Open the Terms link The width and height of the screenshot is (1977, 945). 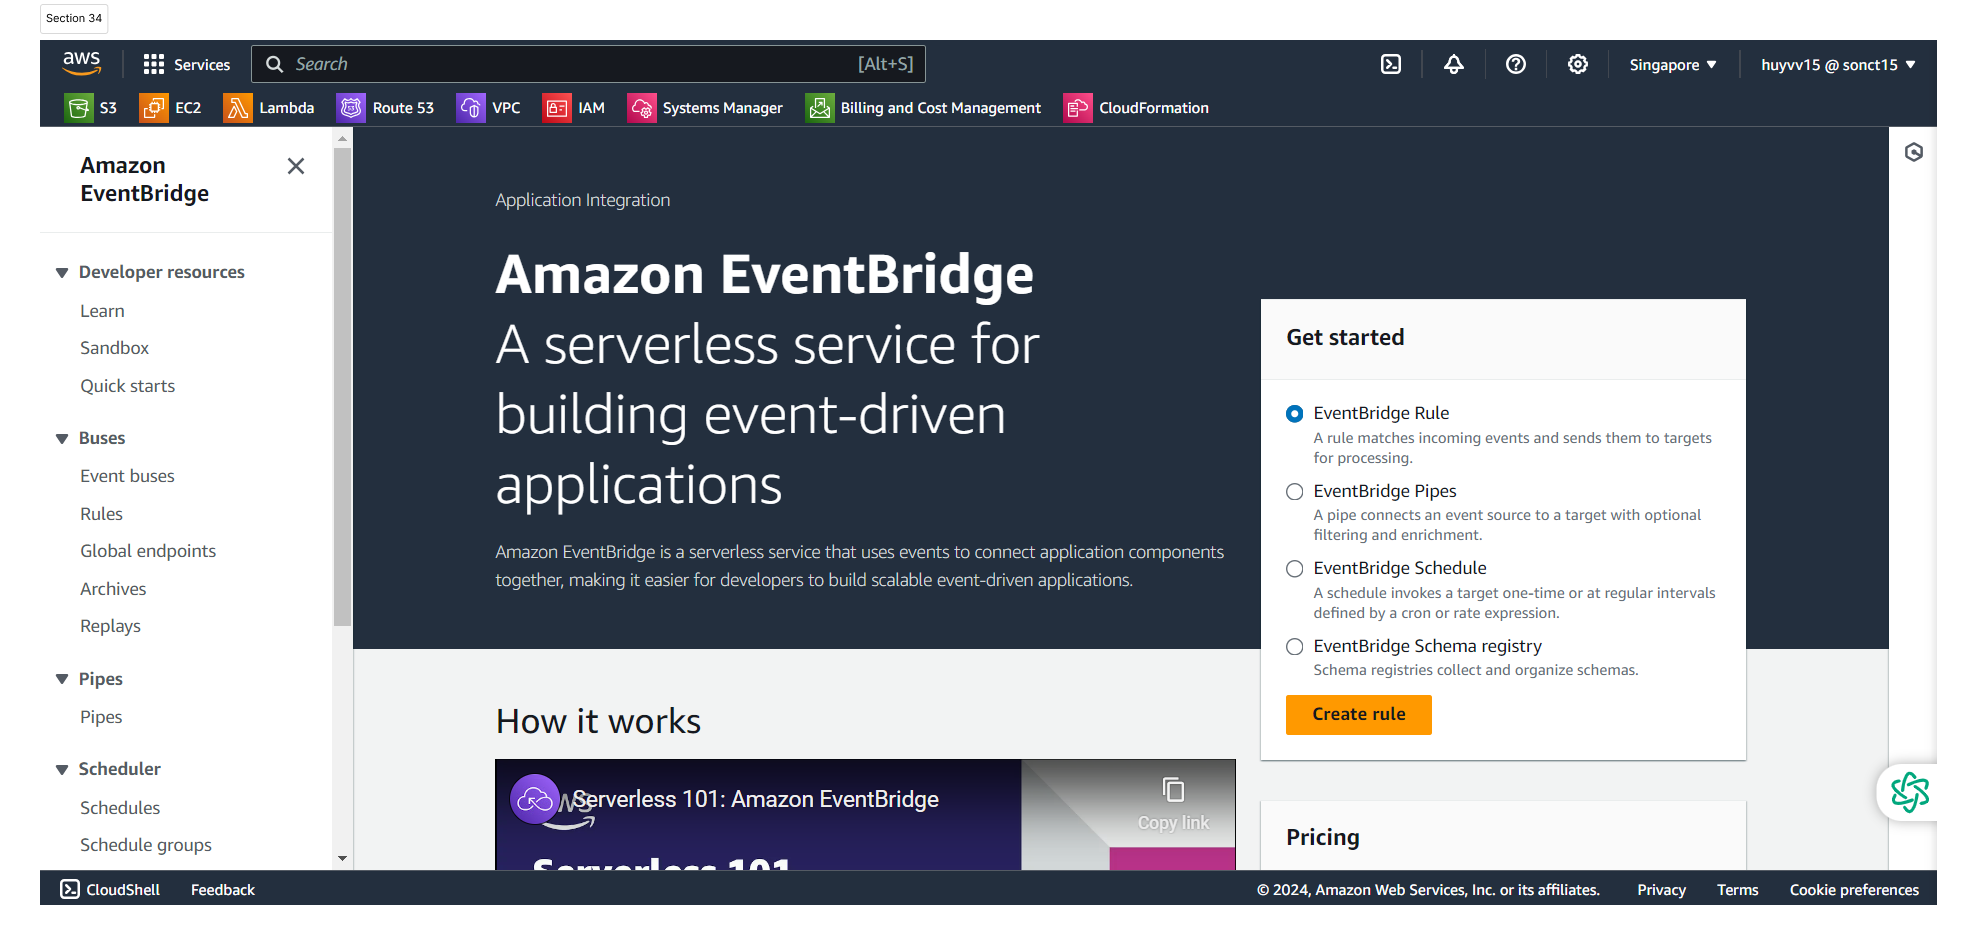(1737, 890)
